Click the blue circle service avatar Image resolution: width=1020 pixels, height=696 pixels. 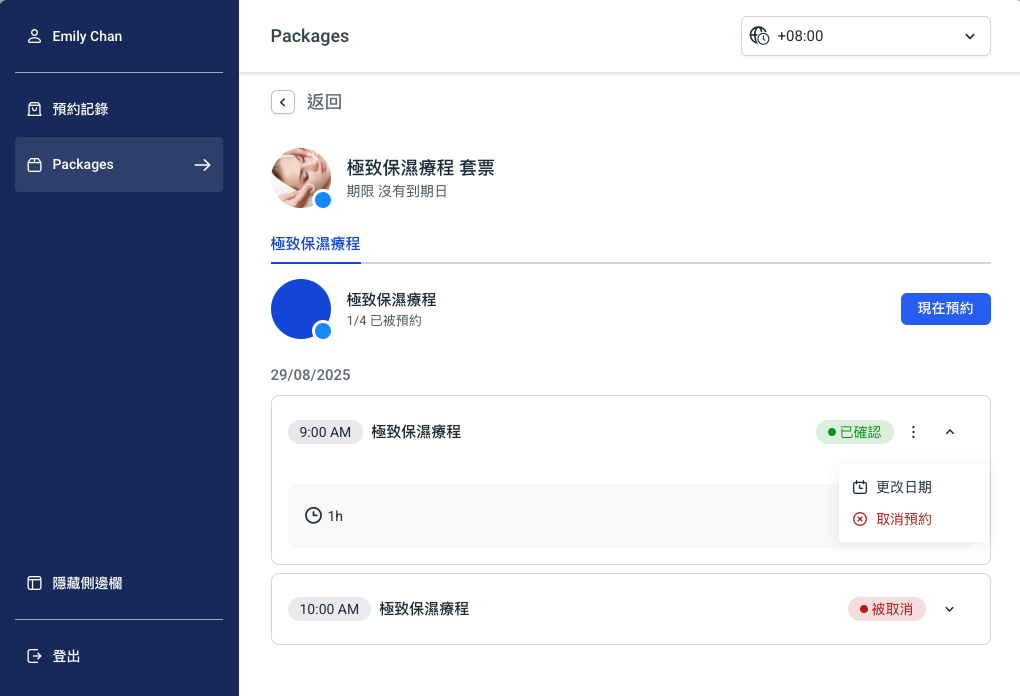pyautogui.click(x=300, y=309)
